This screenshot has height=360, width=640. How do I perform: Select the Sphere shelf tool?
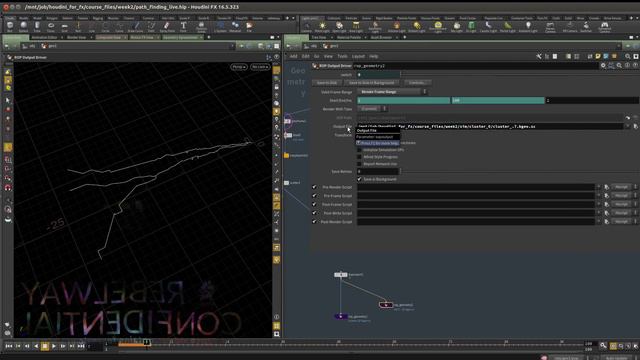point(23,27)
